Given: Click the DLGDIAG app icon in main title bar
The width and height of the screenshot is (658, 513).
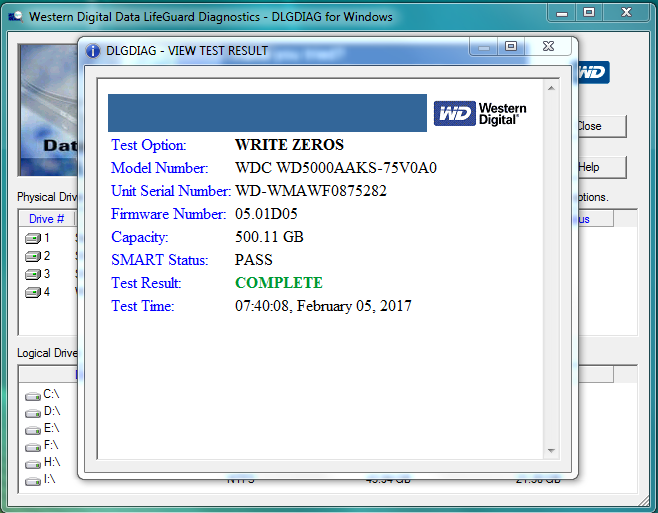Looking at the screenshot, I should [16, 17].
